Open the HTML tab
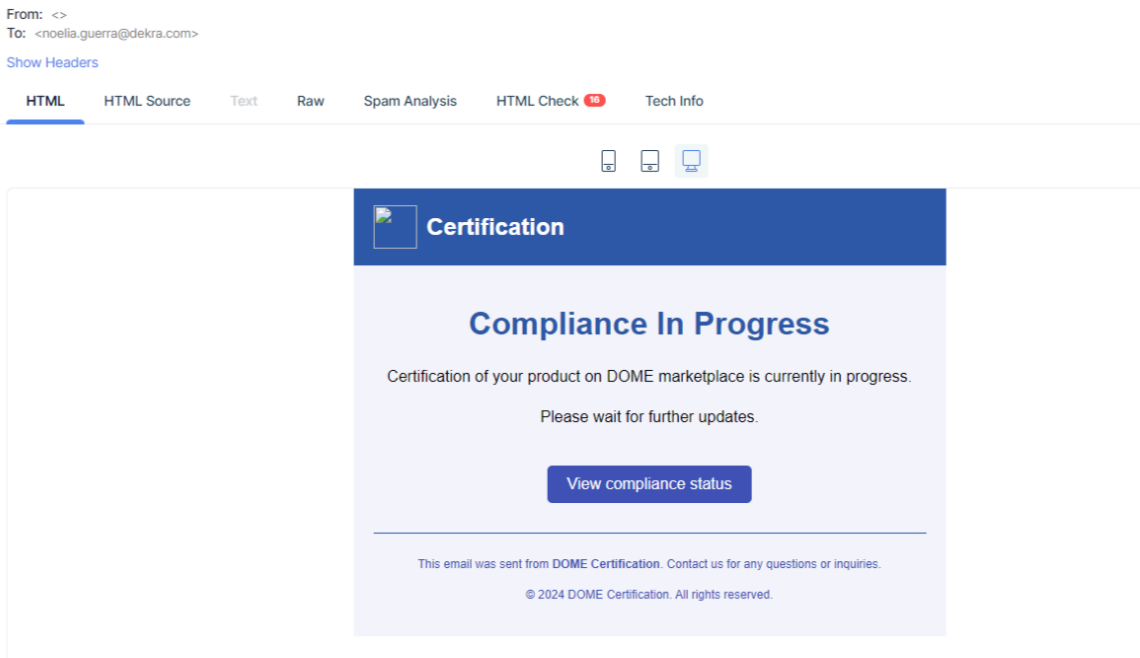This screenshot has width=1140, height=658. 45,101
